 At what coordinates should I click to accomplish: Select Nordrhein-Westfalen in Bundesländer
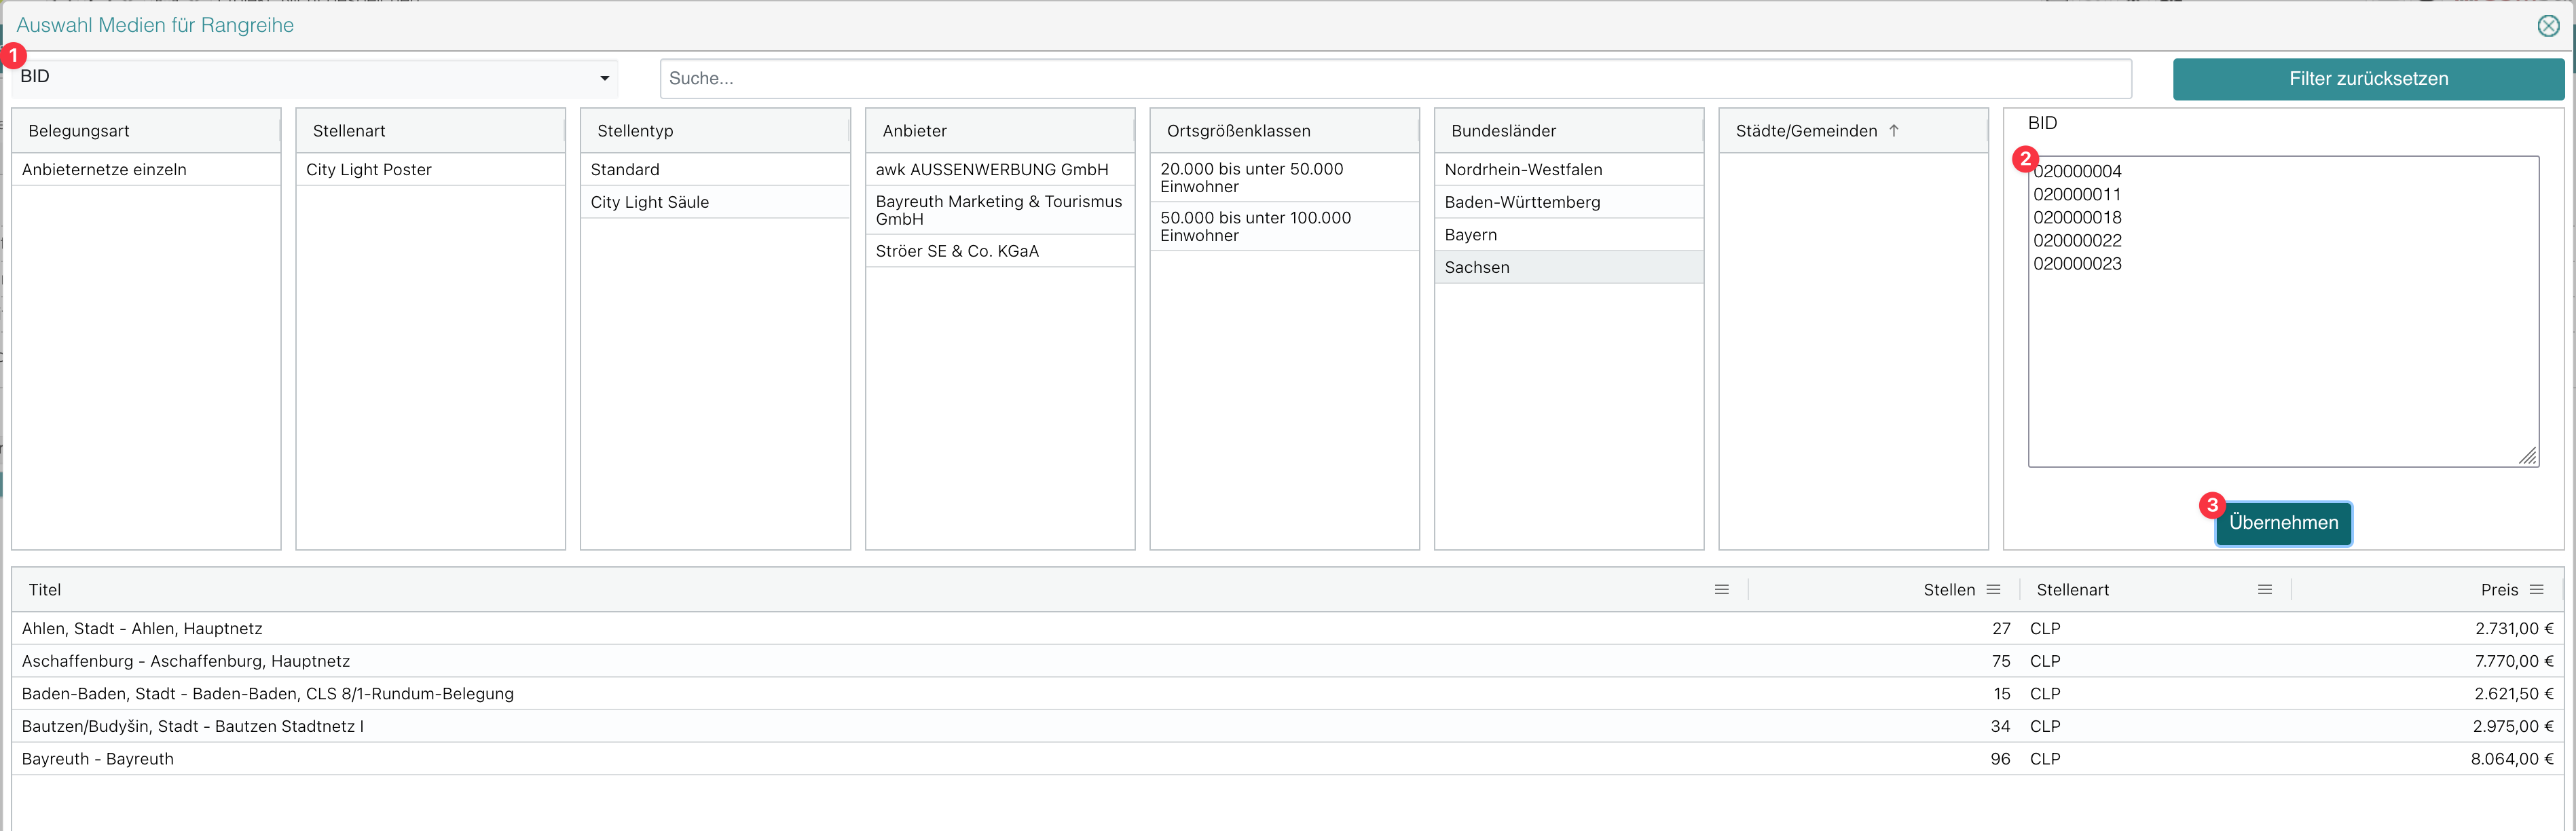pos(1569,170)
